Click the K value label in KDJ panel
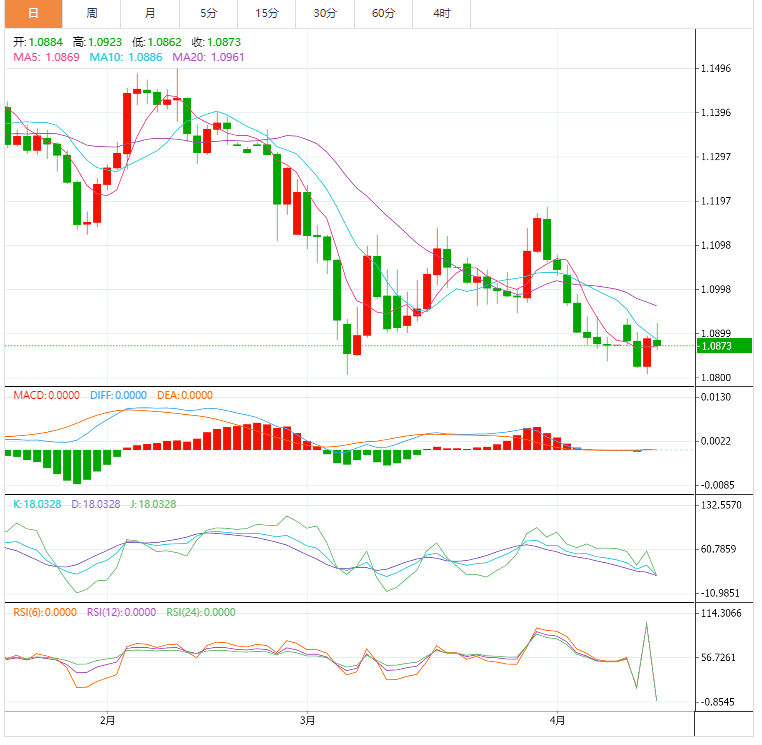762x745 pixels. 37,505
